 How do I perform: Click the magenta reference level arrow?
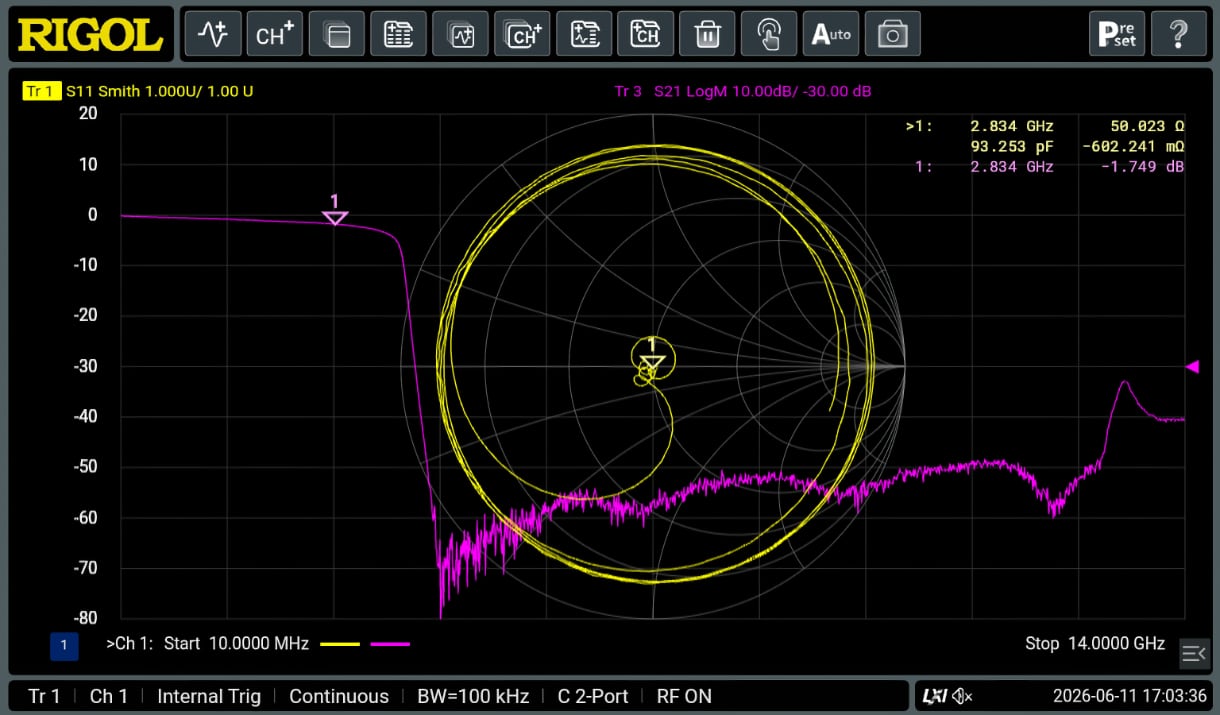click(x=1192, y=367)
